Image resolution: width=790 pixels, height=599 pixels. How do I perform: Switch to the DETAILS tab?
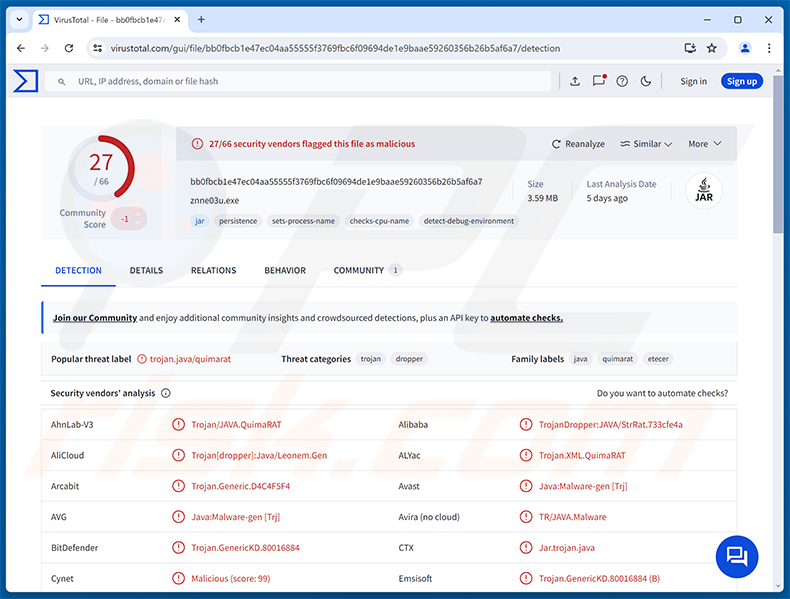(146, 271)
